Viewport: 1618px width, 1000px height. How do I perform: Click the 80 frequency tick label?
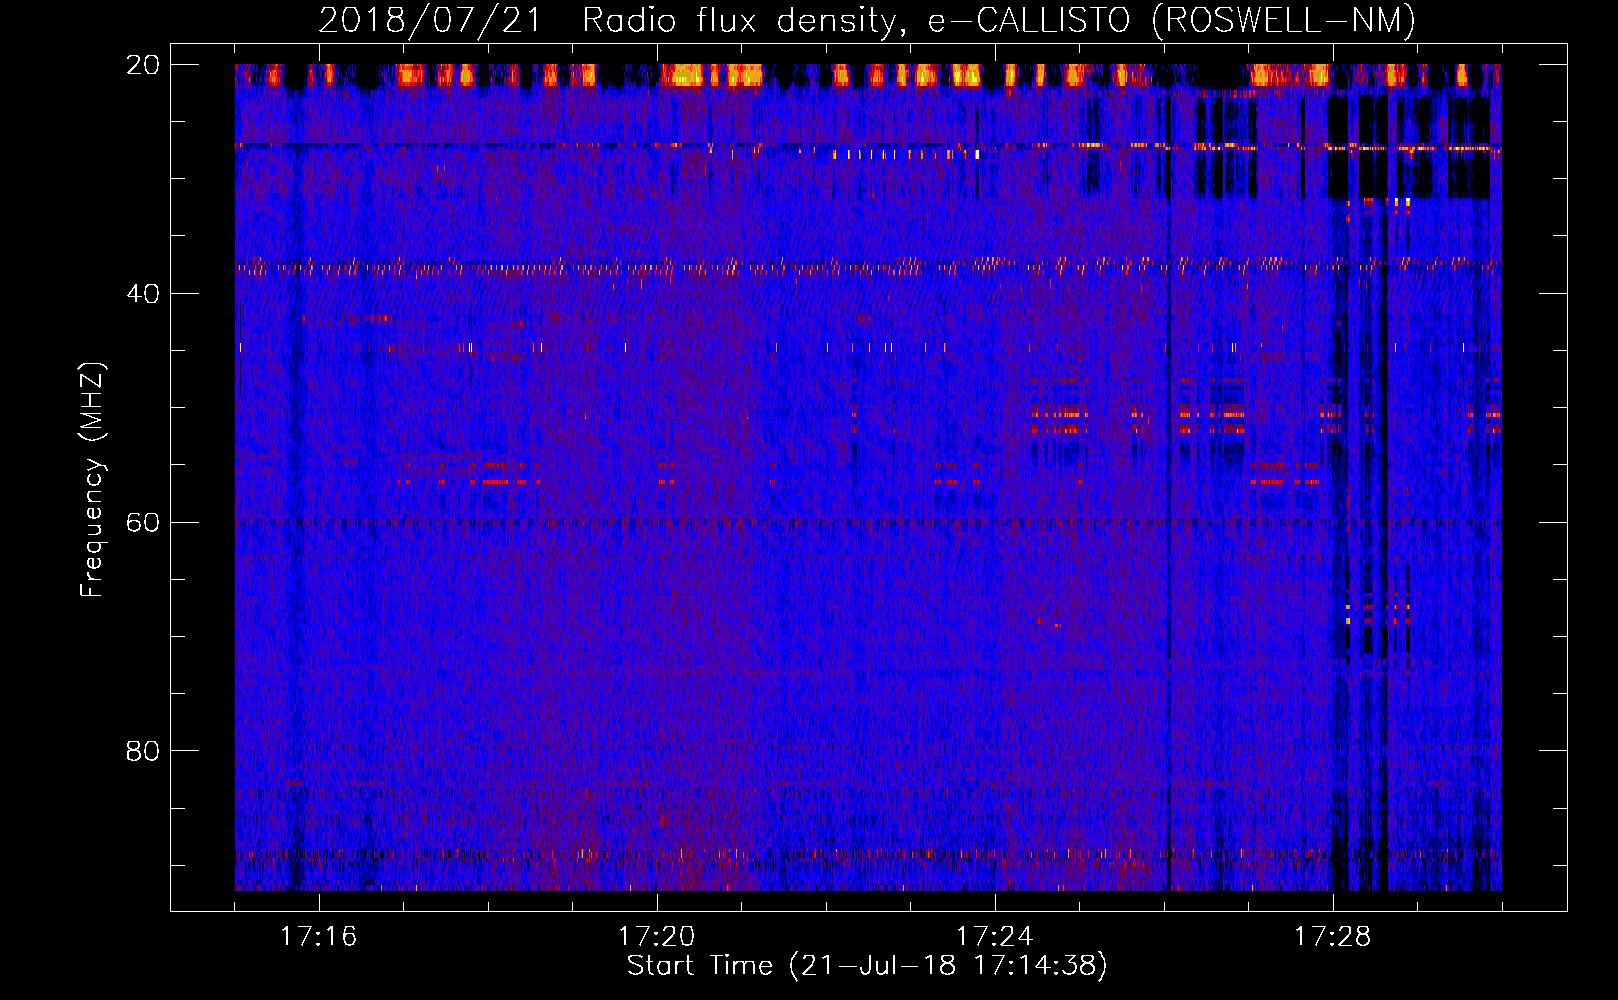[x=143, y=751]
